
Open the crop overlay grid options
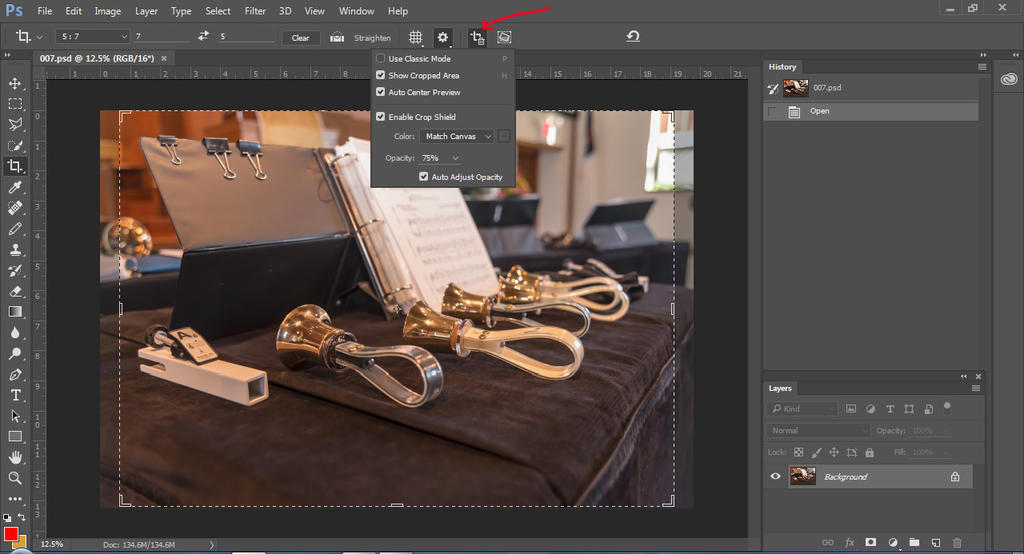click(x=415, y=37)
